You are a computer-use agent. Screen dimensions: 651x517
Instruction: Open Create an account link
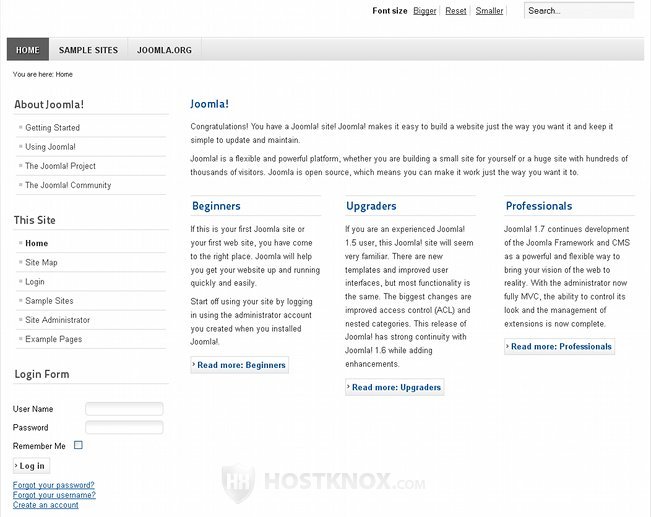(46, 505)
